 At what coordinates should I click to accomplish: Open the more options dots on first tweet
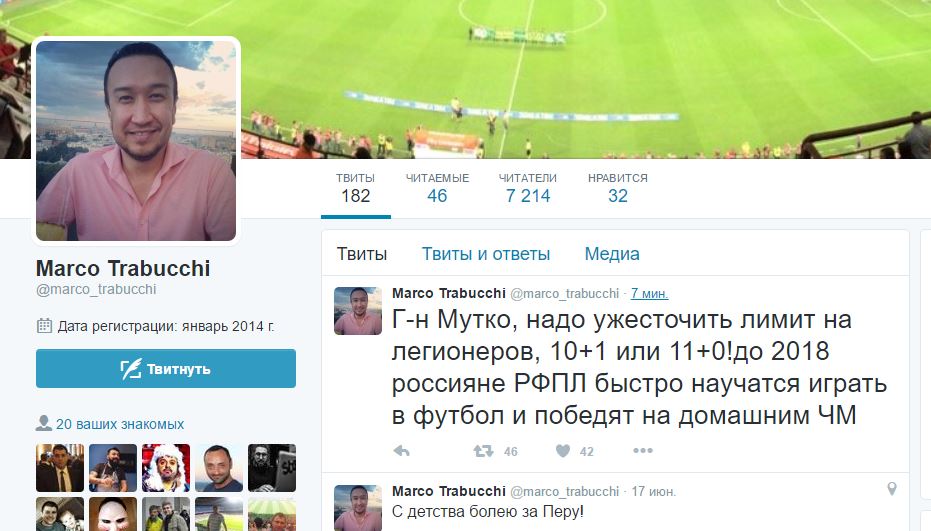(642, 451)
